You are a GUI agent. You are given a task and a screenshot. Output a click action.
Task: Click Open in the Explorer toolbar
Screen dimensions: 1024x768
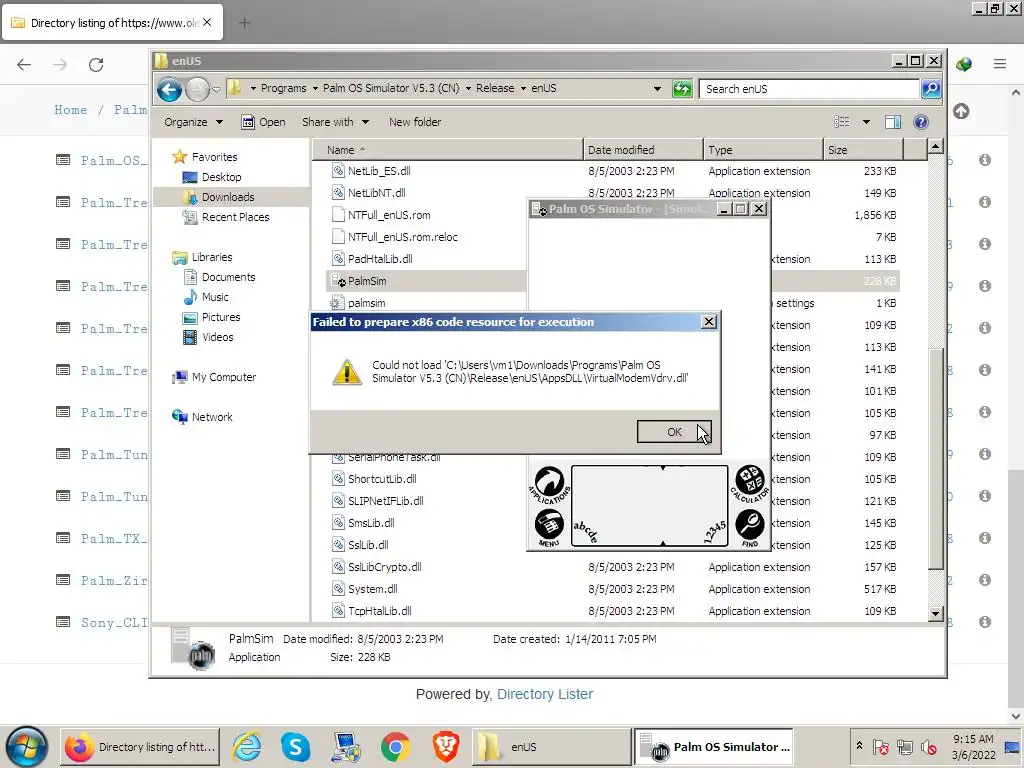pos(263,122)
